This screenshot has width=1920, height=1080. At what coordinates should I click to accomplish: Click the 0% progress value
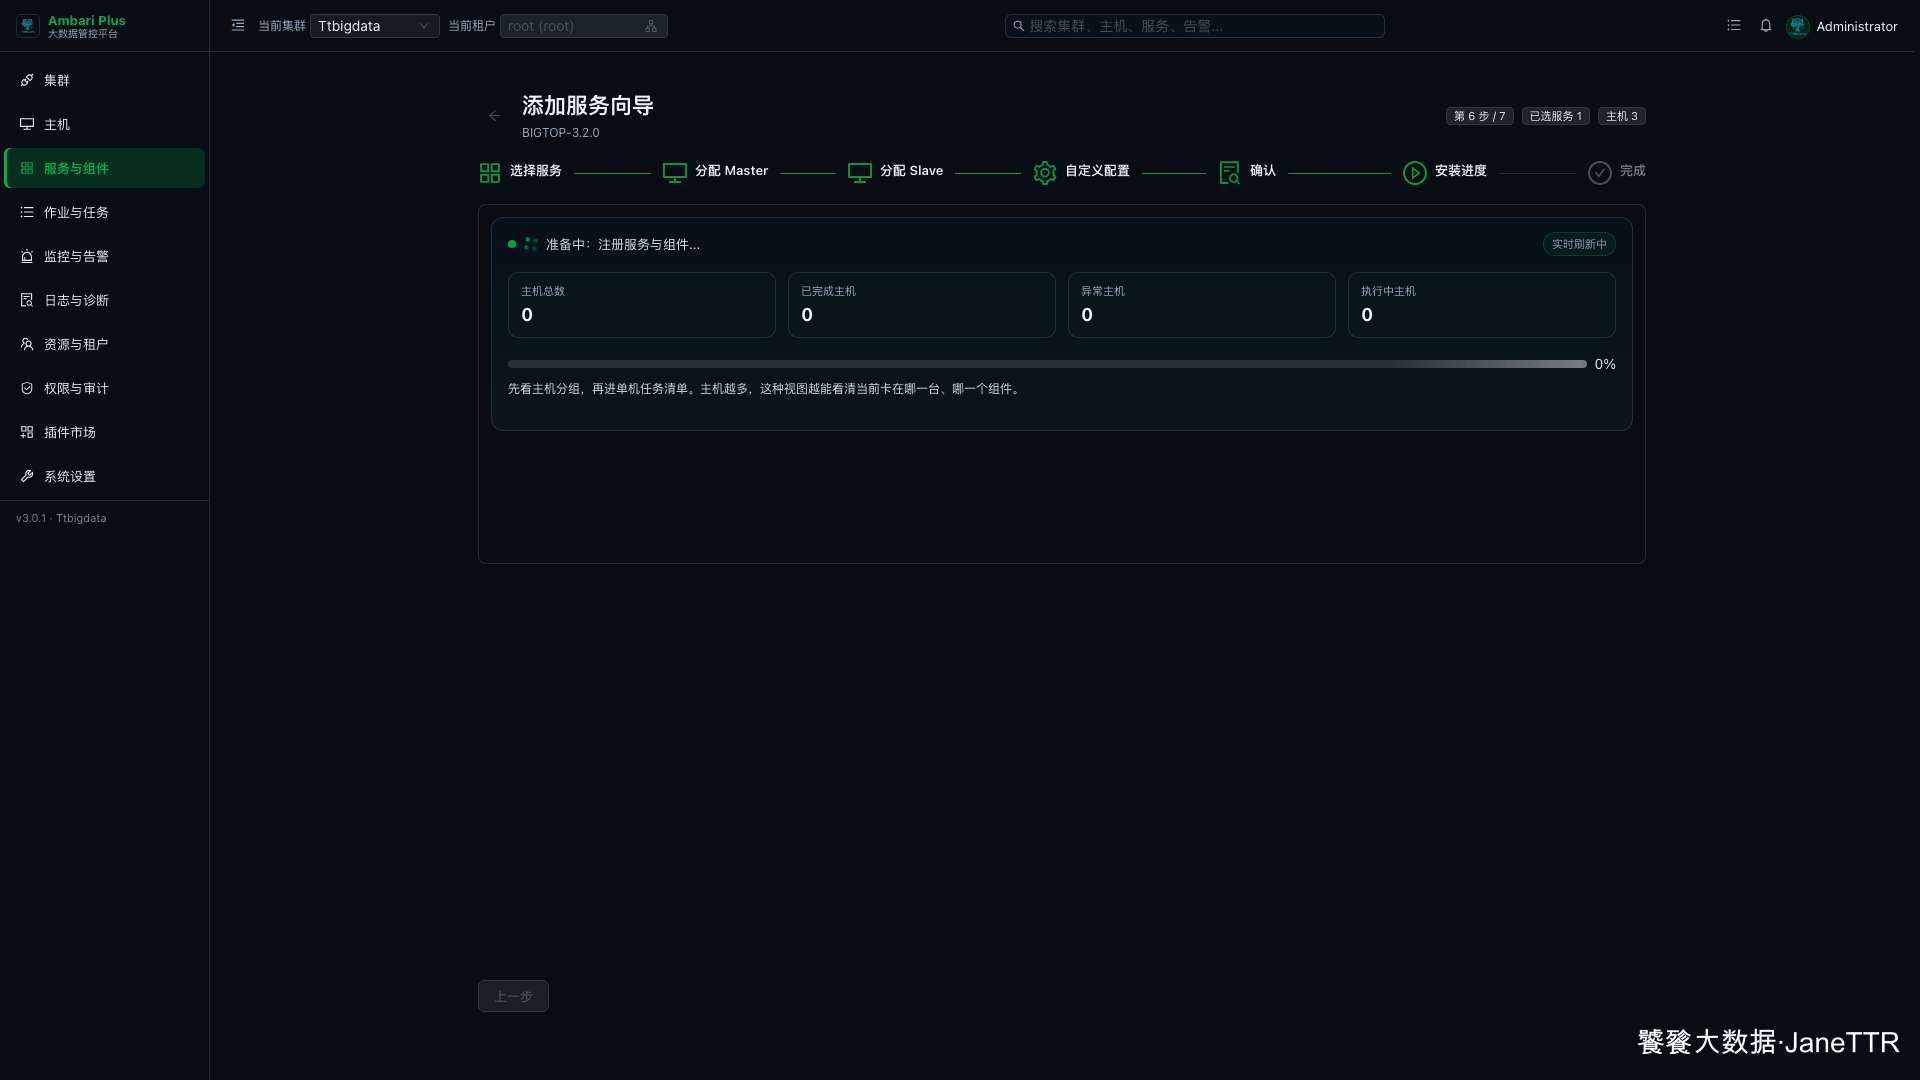(x=1605, y=364)
